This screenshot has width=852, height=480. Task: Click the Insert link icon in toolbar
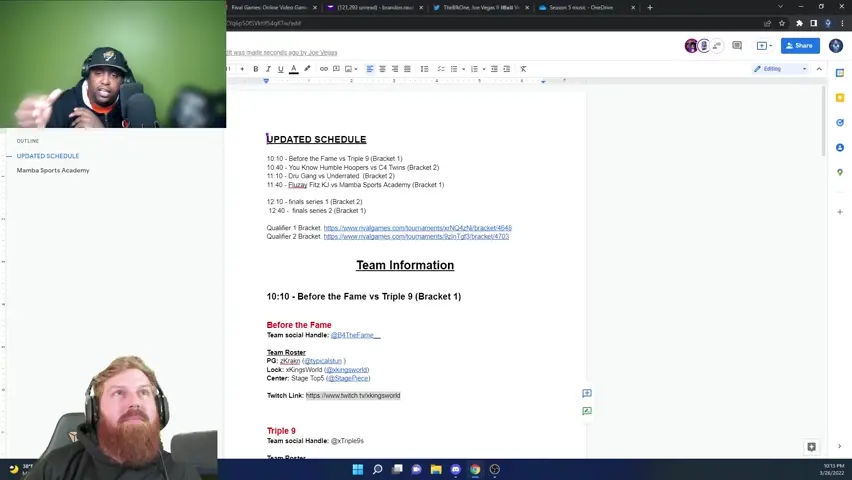pyautogui.click(x=323, y=69)
